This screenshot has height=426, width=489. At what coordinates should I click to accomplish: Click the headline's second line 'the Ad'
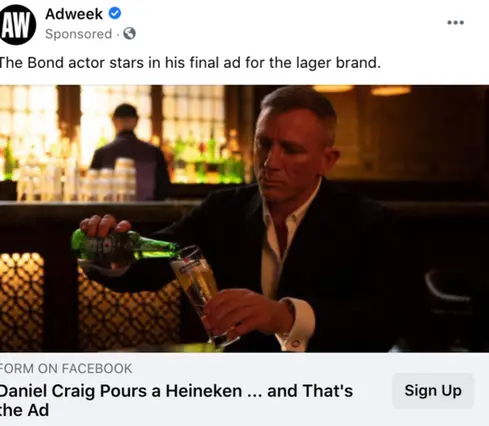[24, 410]
